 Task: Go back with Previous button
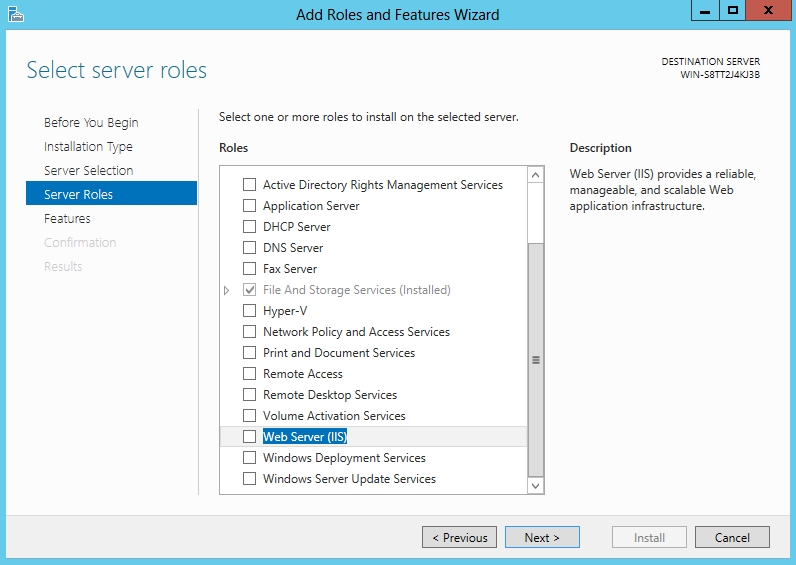tap(459, 538)
